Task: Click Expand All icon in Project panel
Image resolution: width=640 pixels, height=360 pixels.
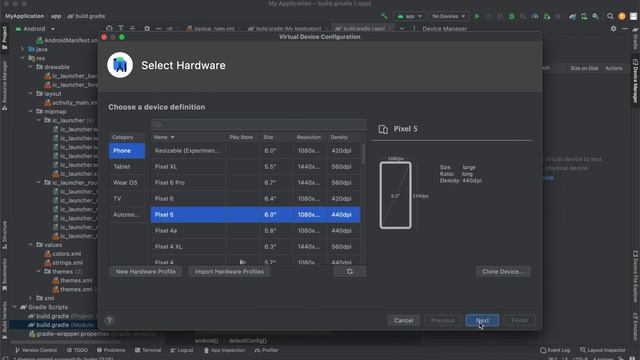Action: point(121,29)
